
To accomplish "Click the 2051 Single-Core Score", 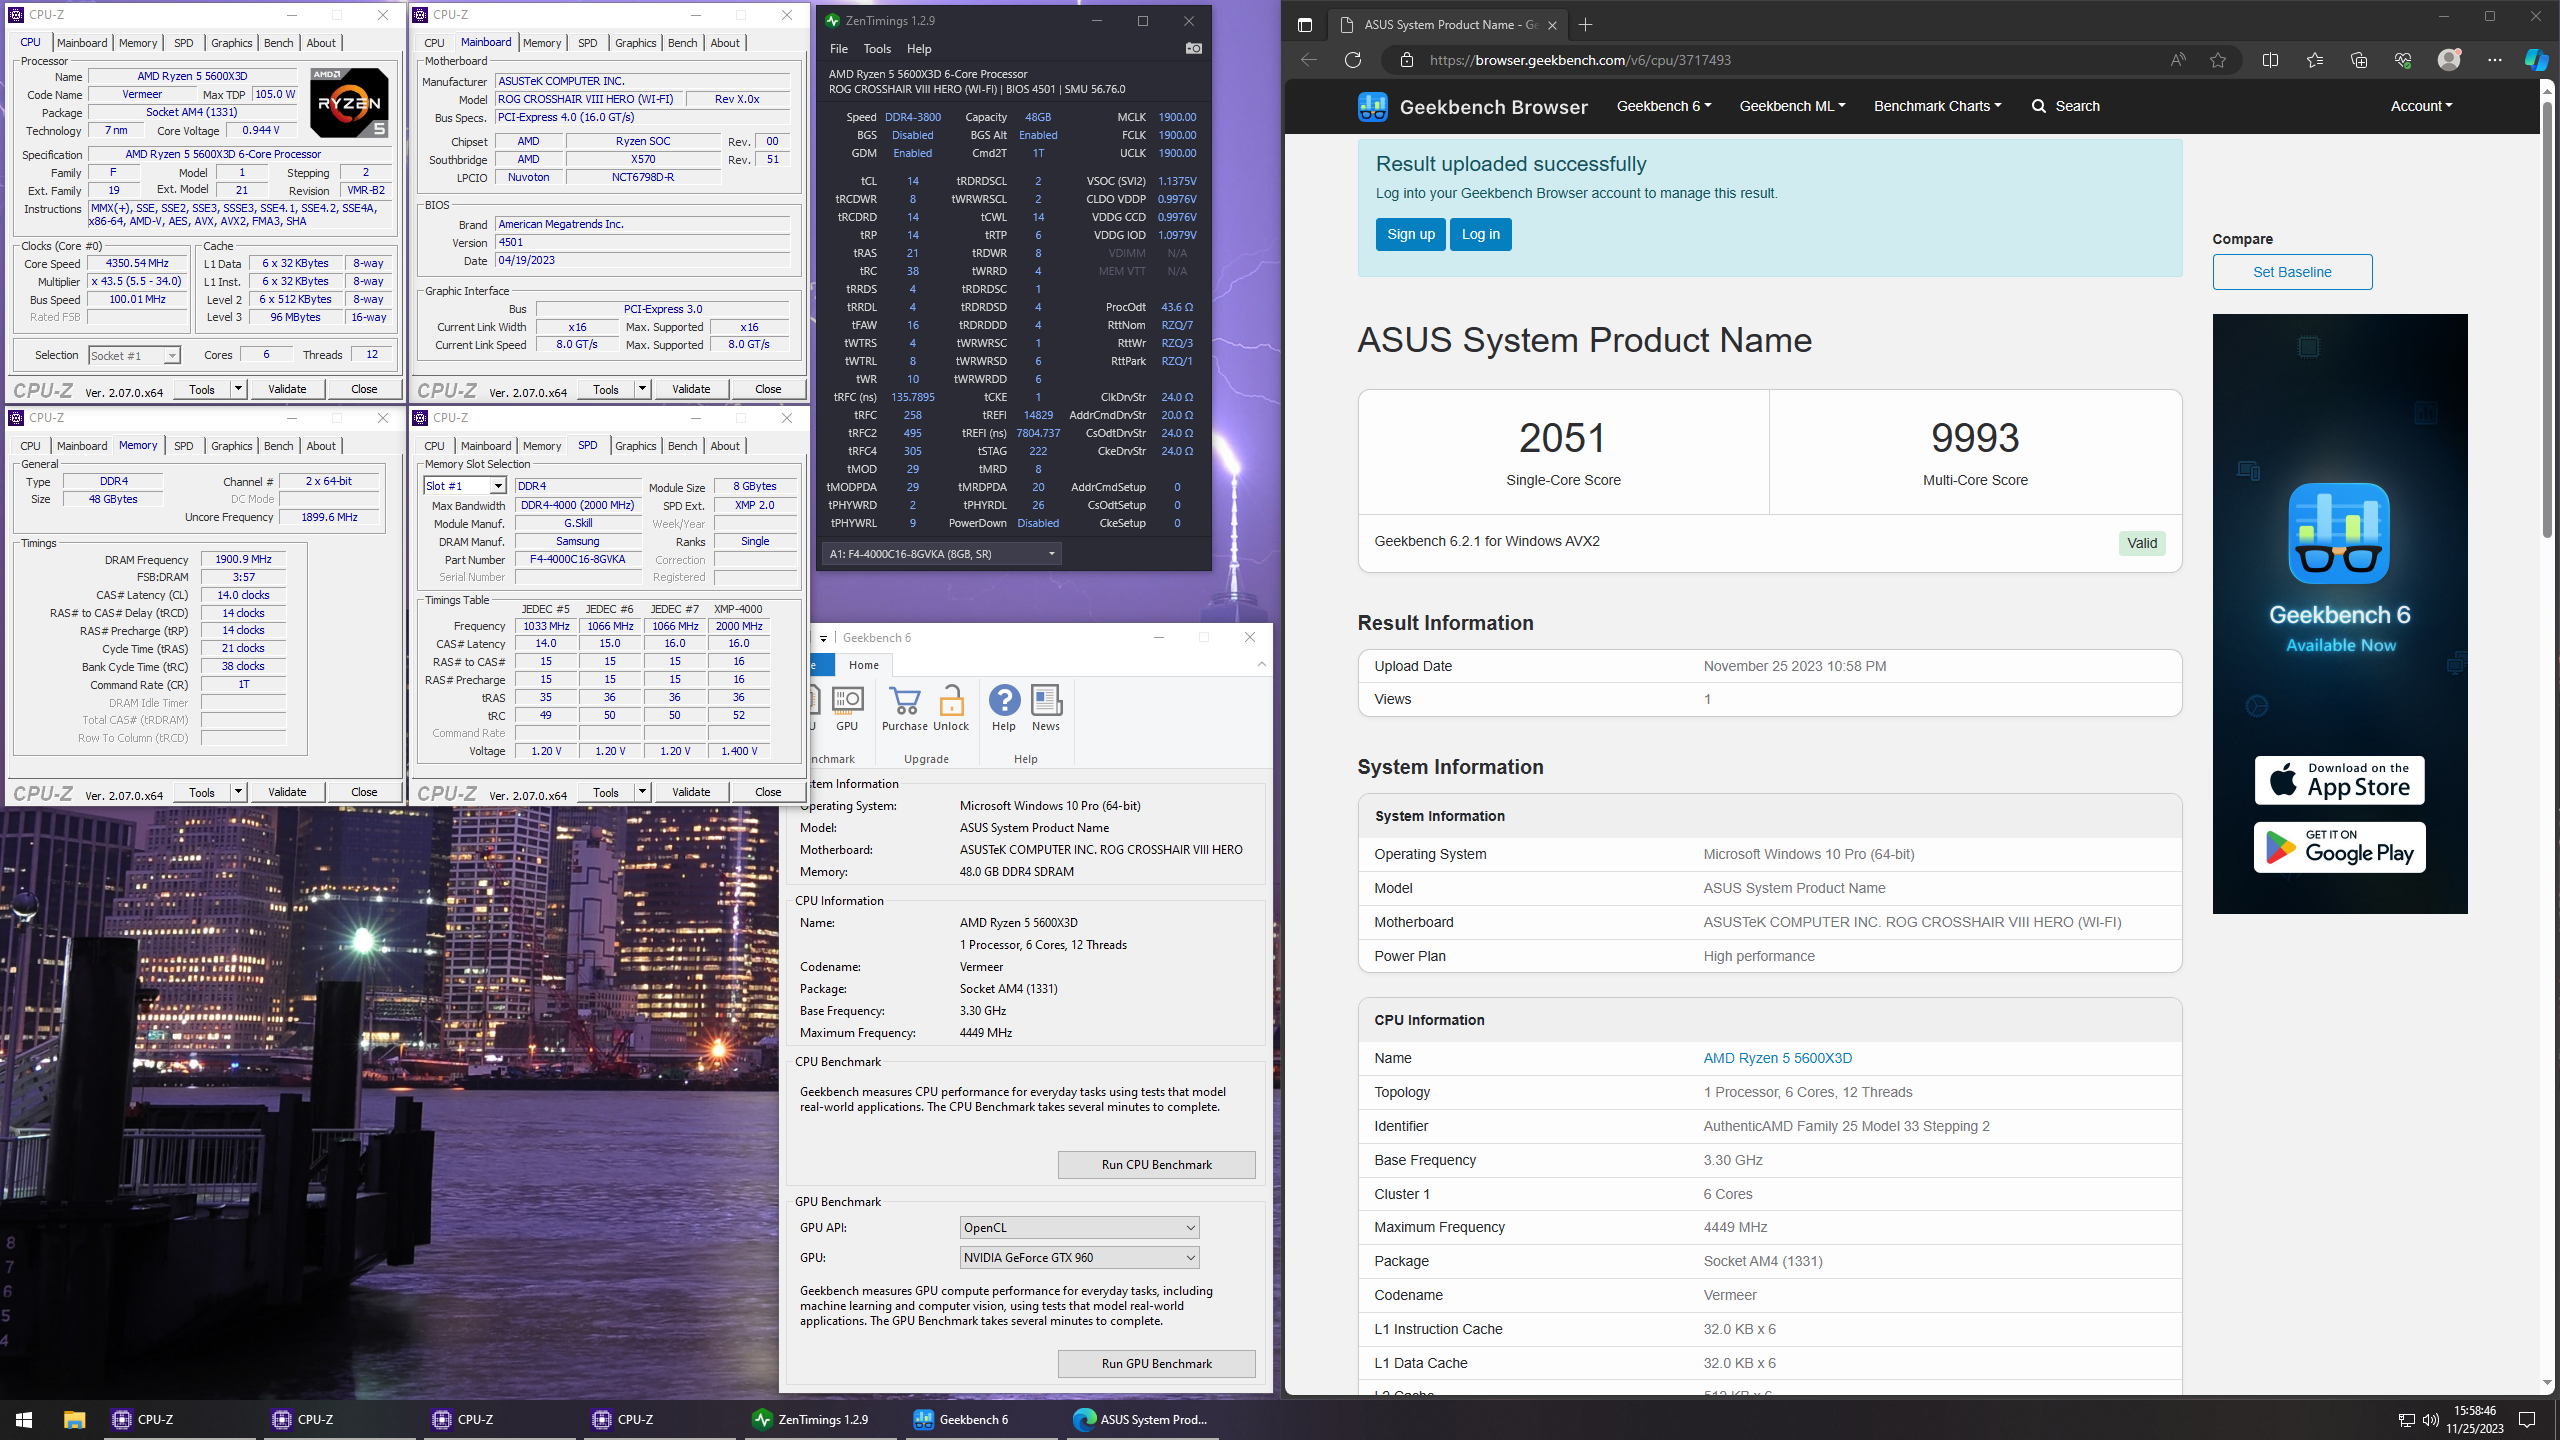I will pos(1562,438).
